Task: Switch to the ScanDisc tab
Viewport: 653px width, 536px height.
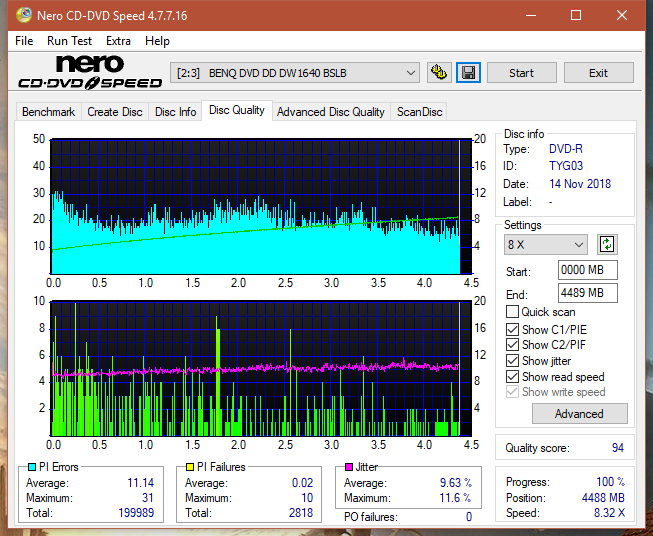Action: [419, 112]
